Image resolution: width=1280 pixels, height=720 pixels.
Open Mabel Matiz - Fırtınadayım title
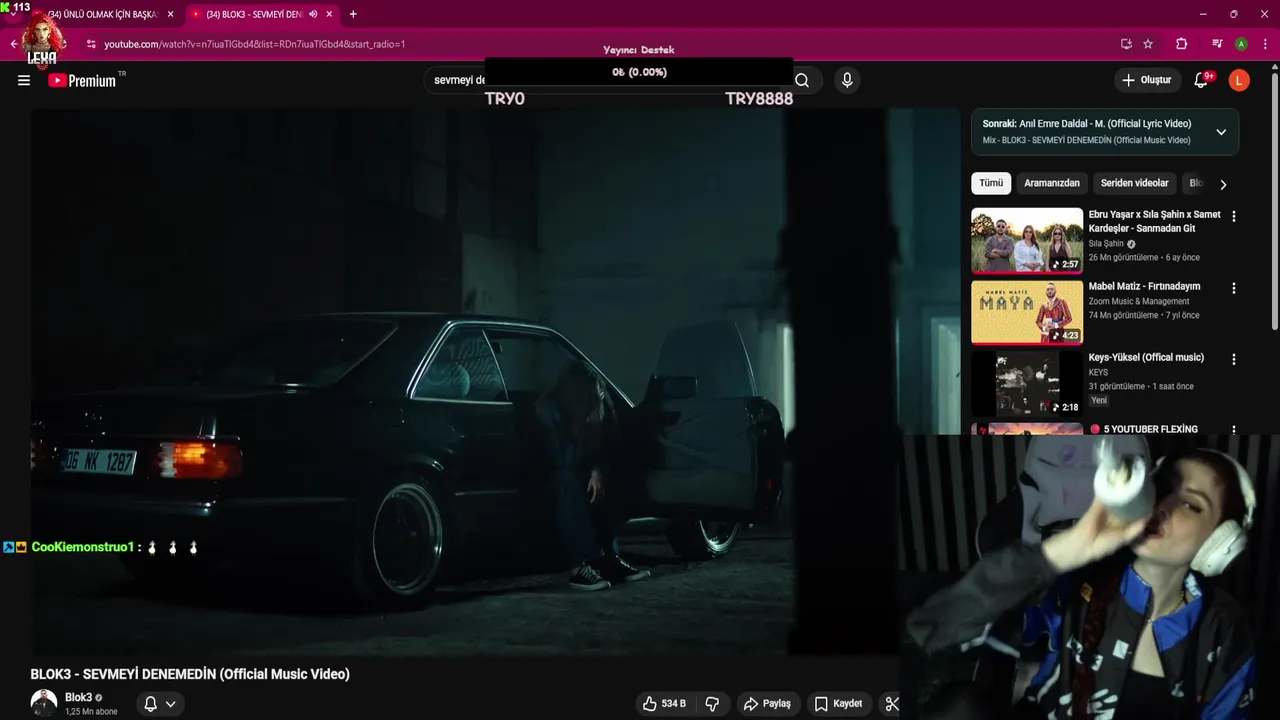[x=1144, y=286]
